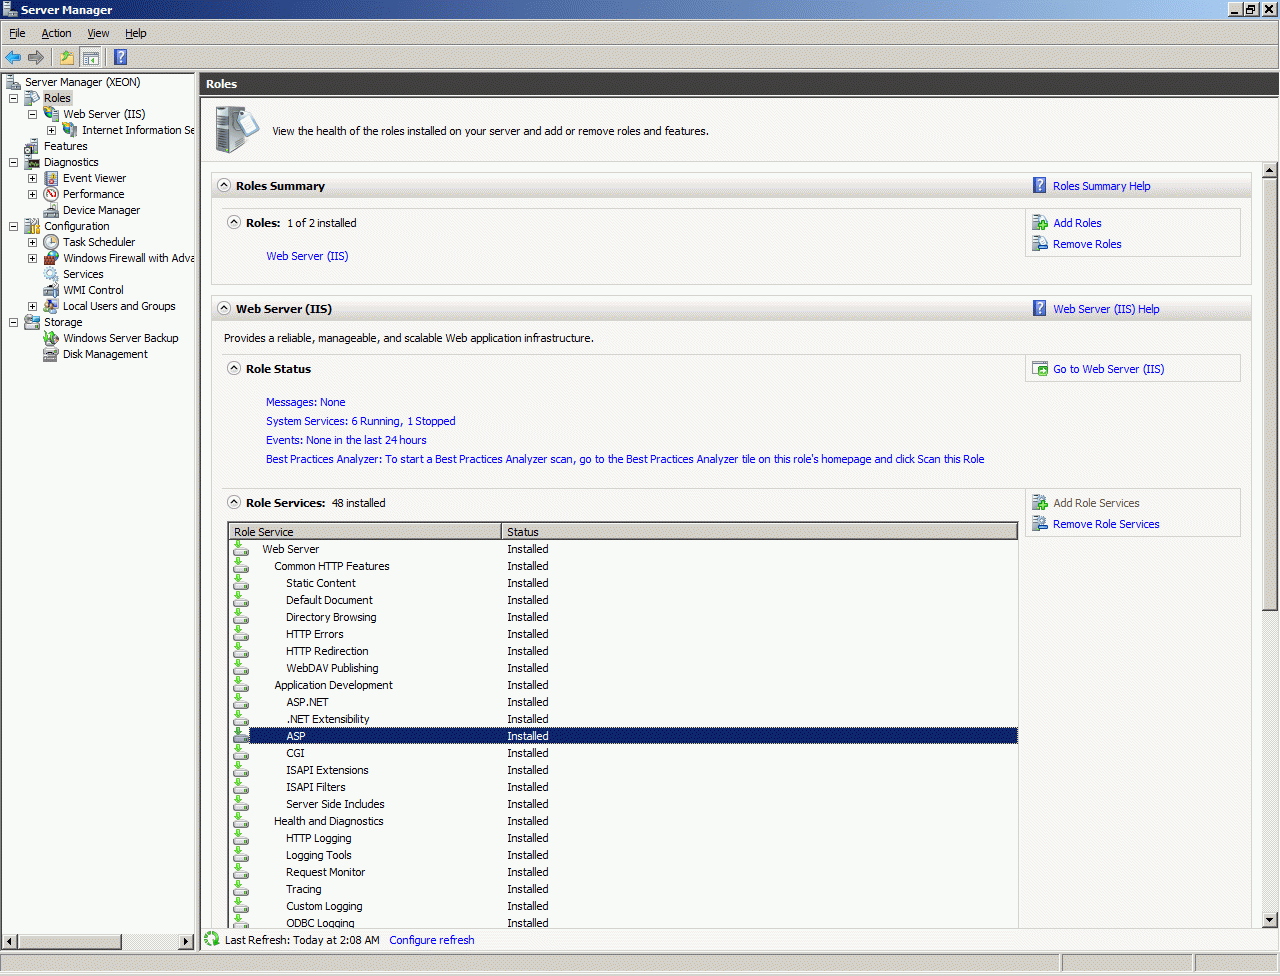Click the Performance icon
Viewport: 1280px width, 976px height.
(x=51, y=194)
